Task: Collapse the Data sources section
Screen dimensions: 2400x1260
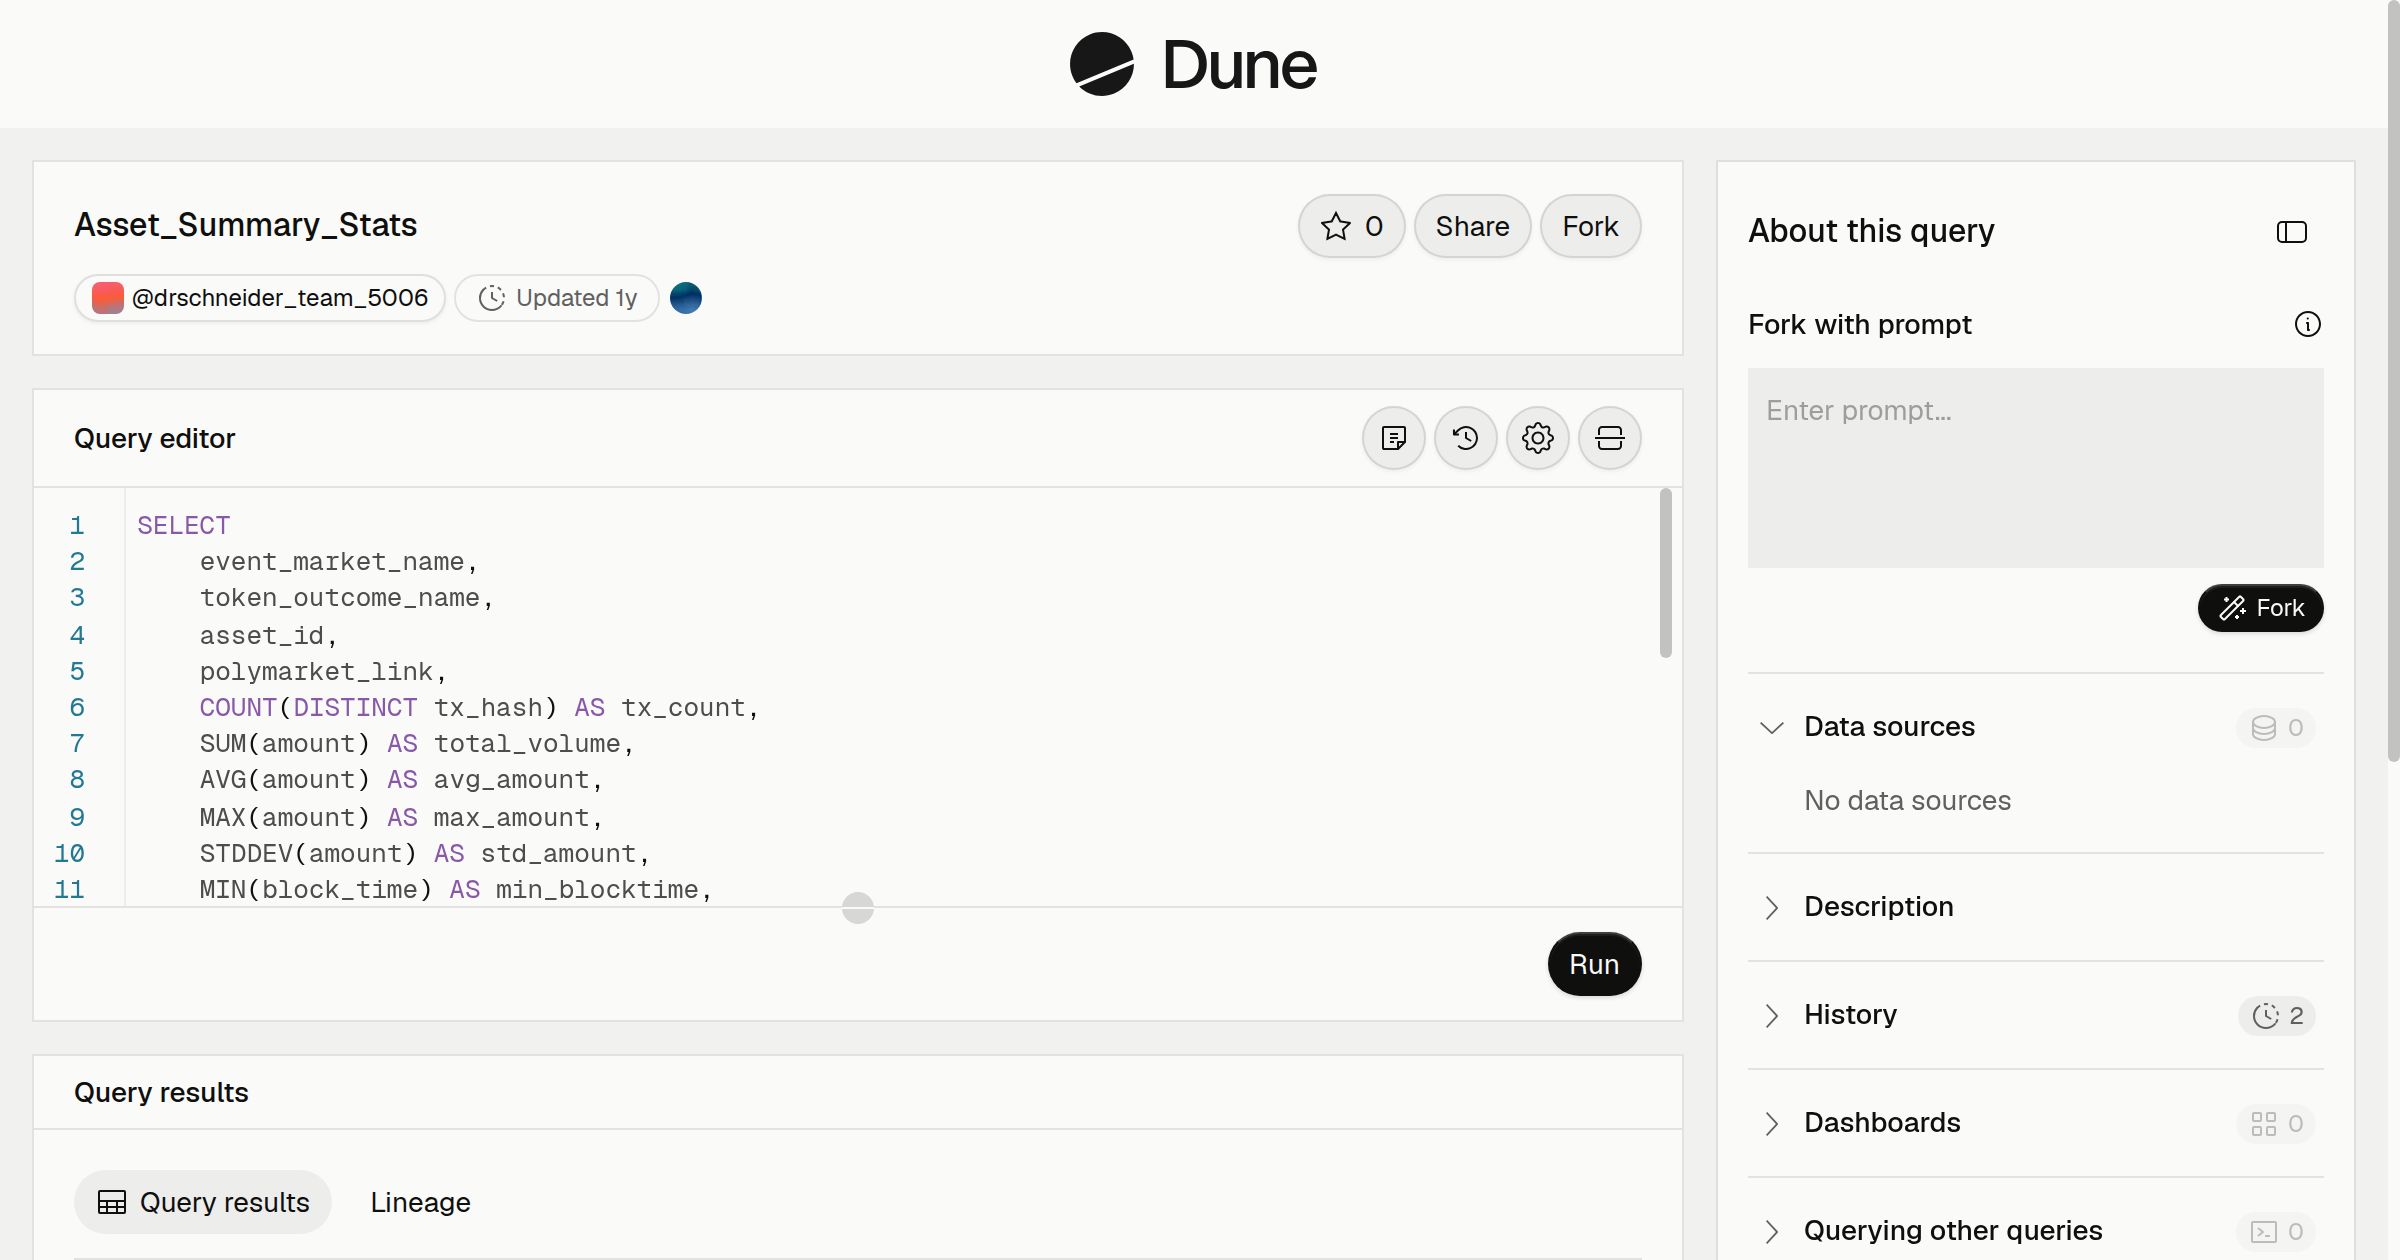Action: click(x=1771, y=727)
